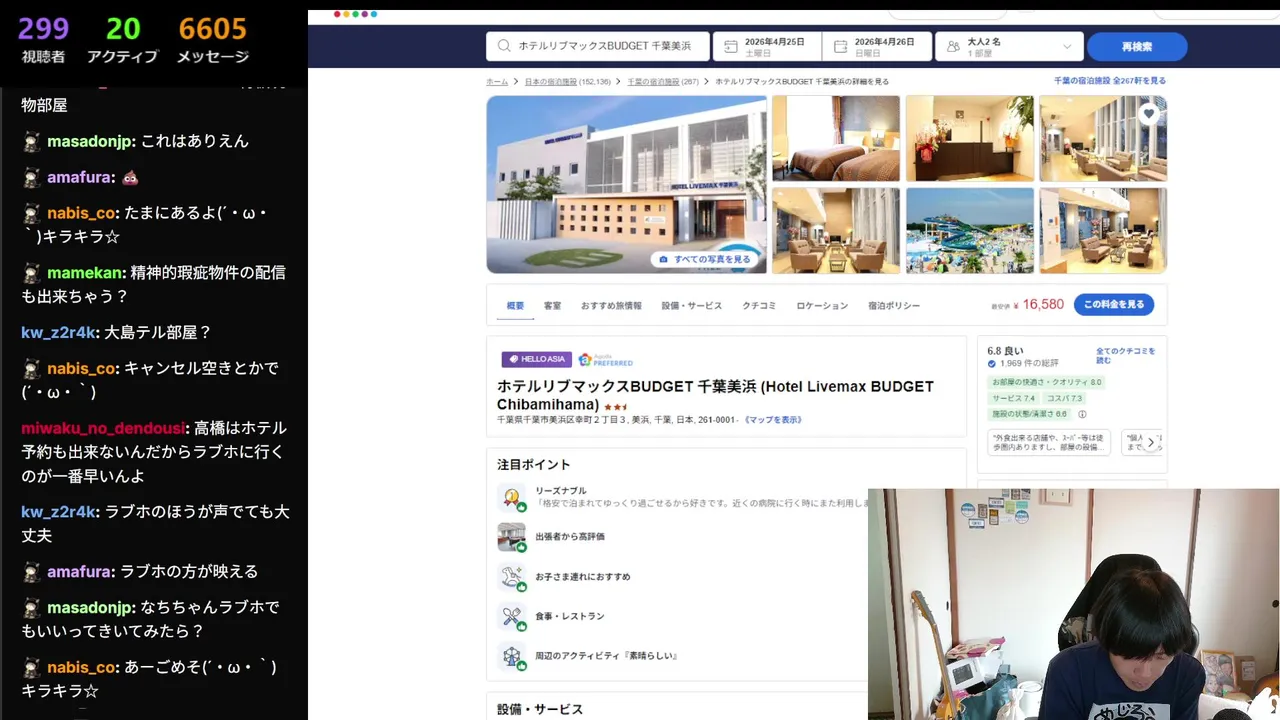Click the guests people icon
The height and width of the screenshot is (720, 1280).
coord(952,46)
